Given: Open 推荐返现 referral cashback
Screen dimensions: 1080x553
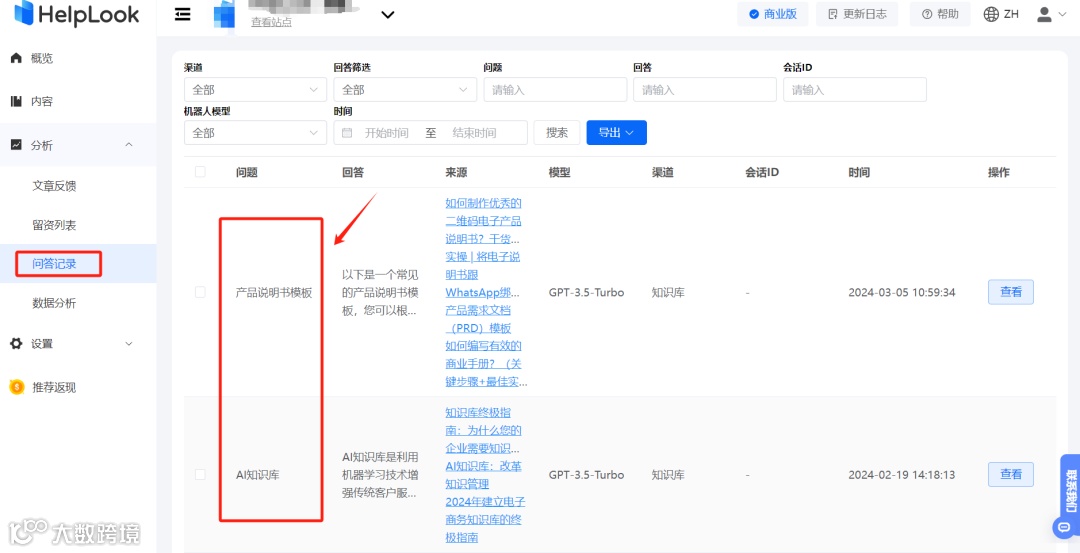Looking at the screenshot, I should [x=54, y=387].
